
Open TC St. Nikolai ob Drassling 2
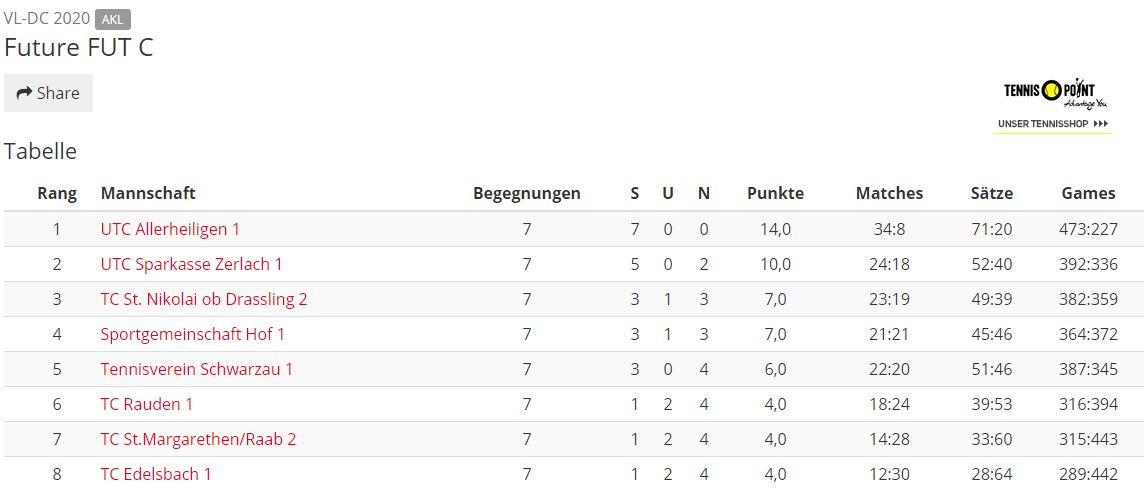pyautogui.click(x=204, y=299)
